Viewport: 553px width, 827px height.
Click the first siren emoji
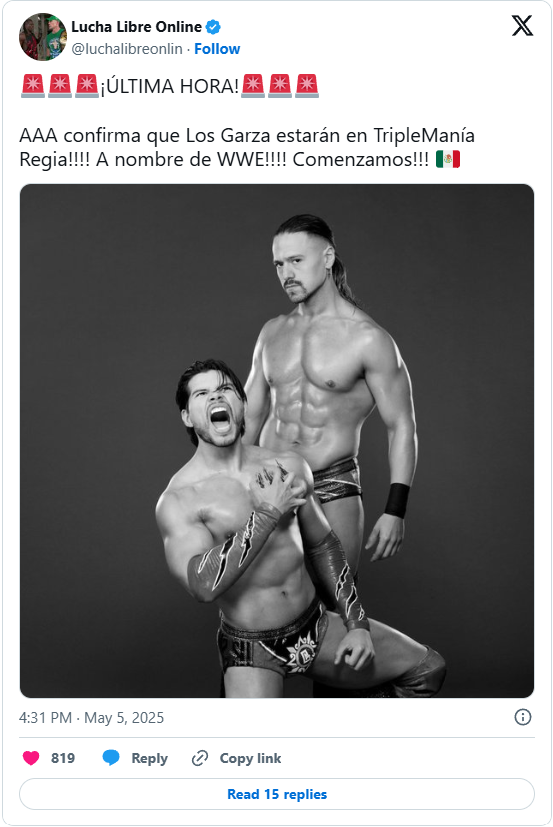tap(33, 86)
